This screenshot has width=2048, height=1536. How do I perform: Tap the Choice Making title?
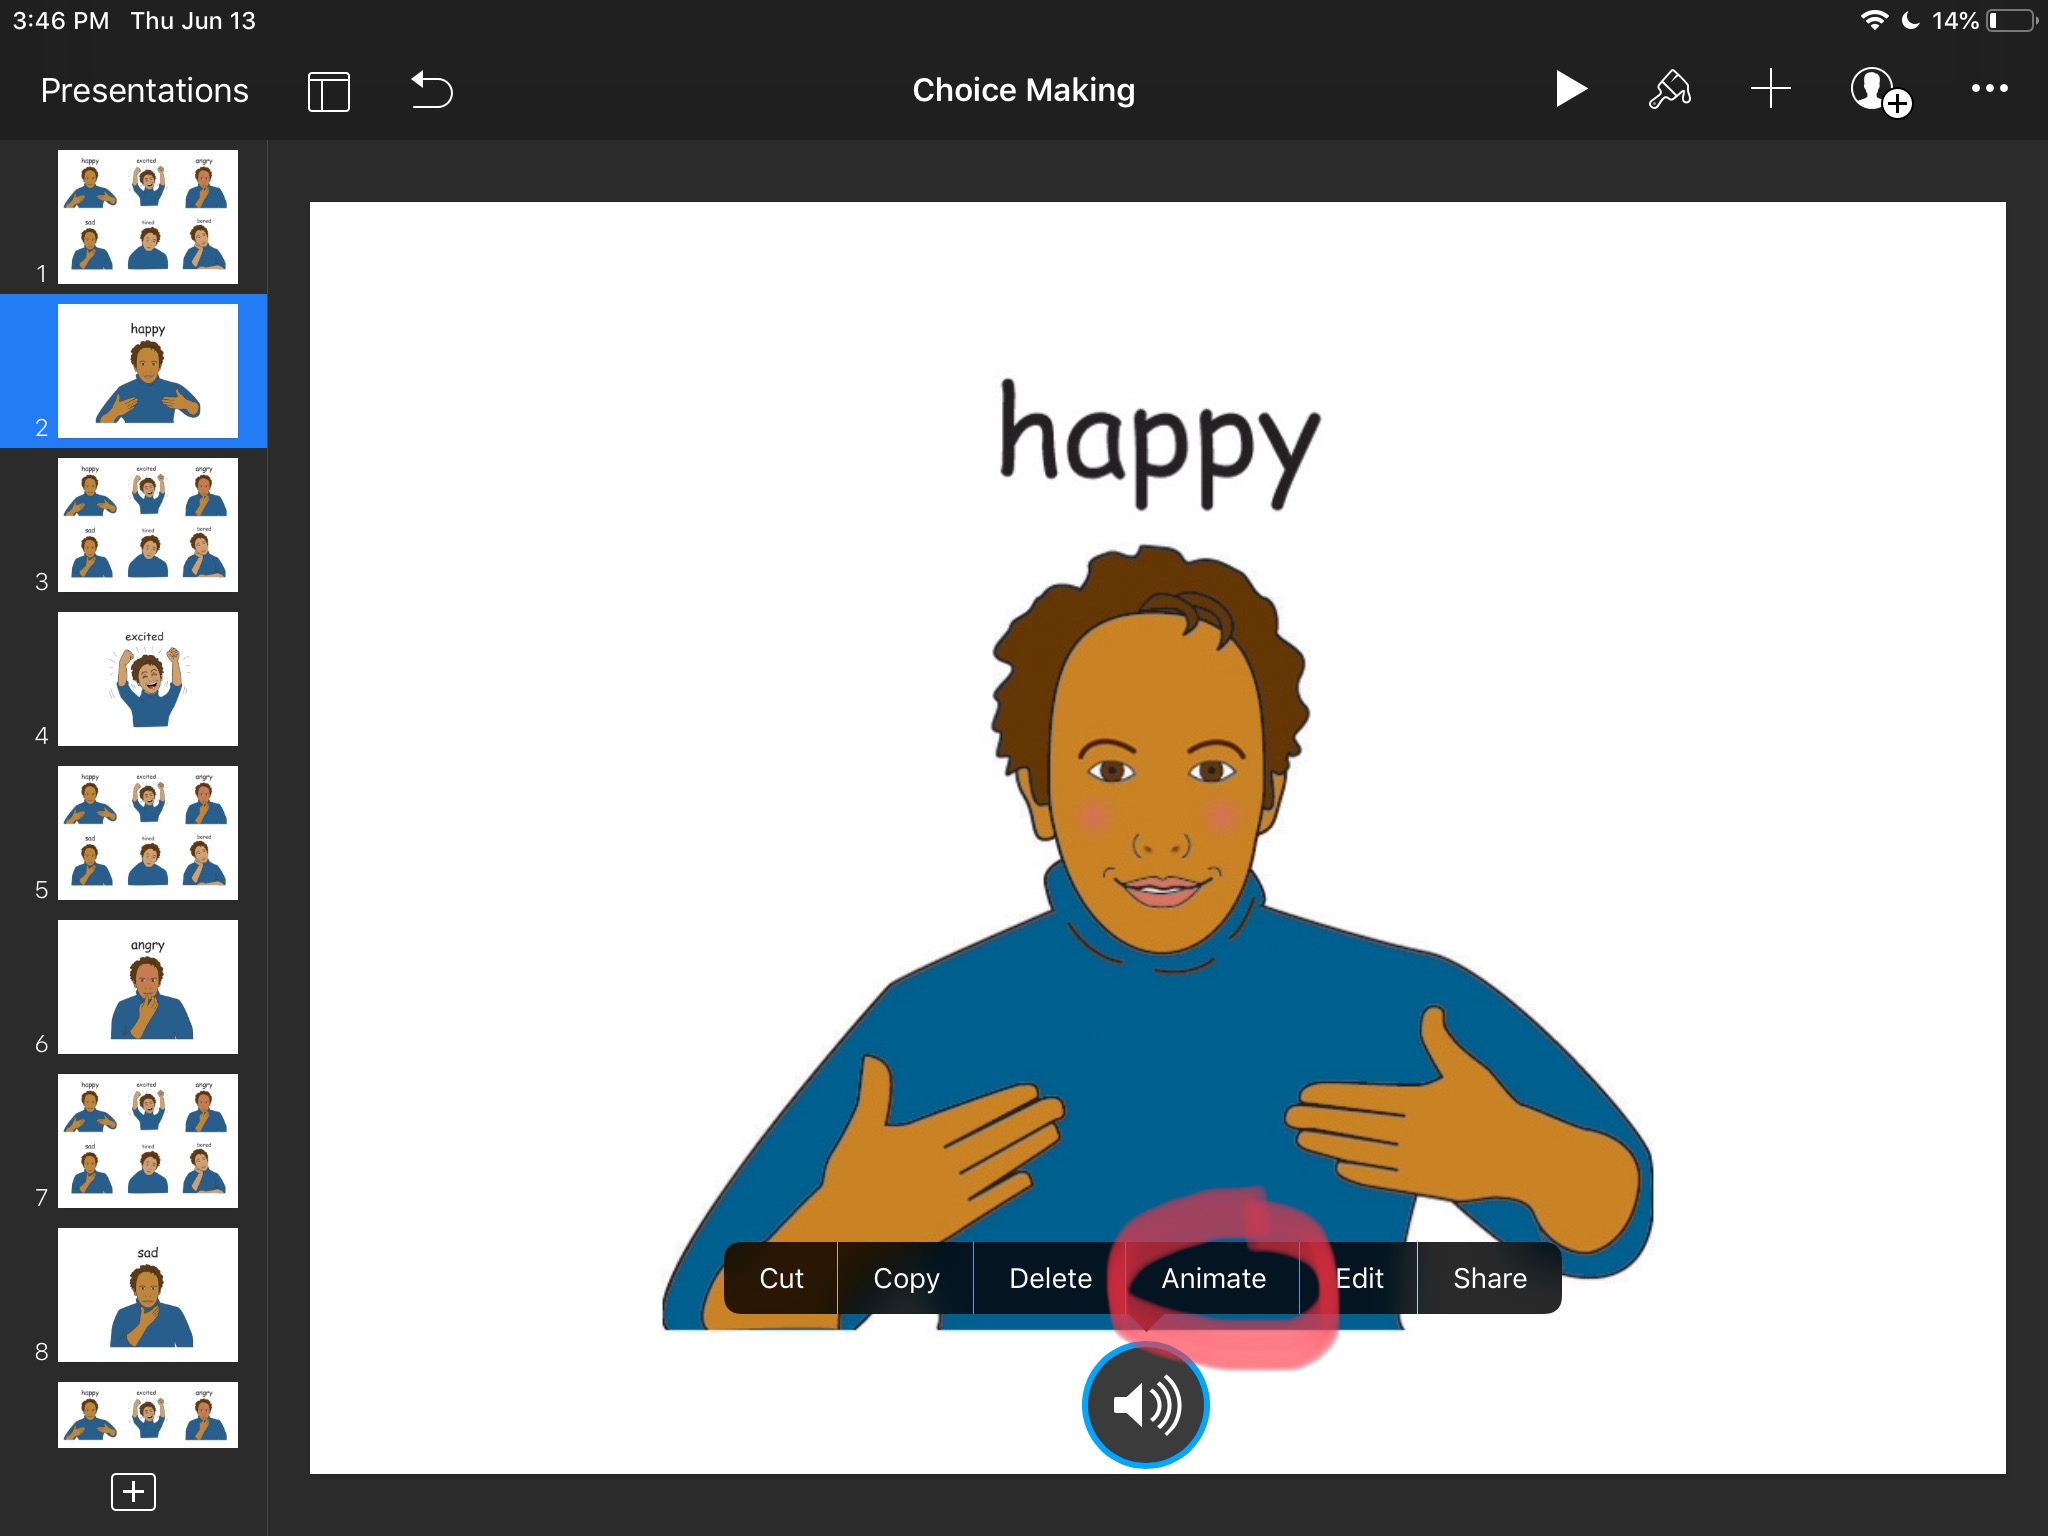coord(1023,90)
